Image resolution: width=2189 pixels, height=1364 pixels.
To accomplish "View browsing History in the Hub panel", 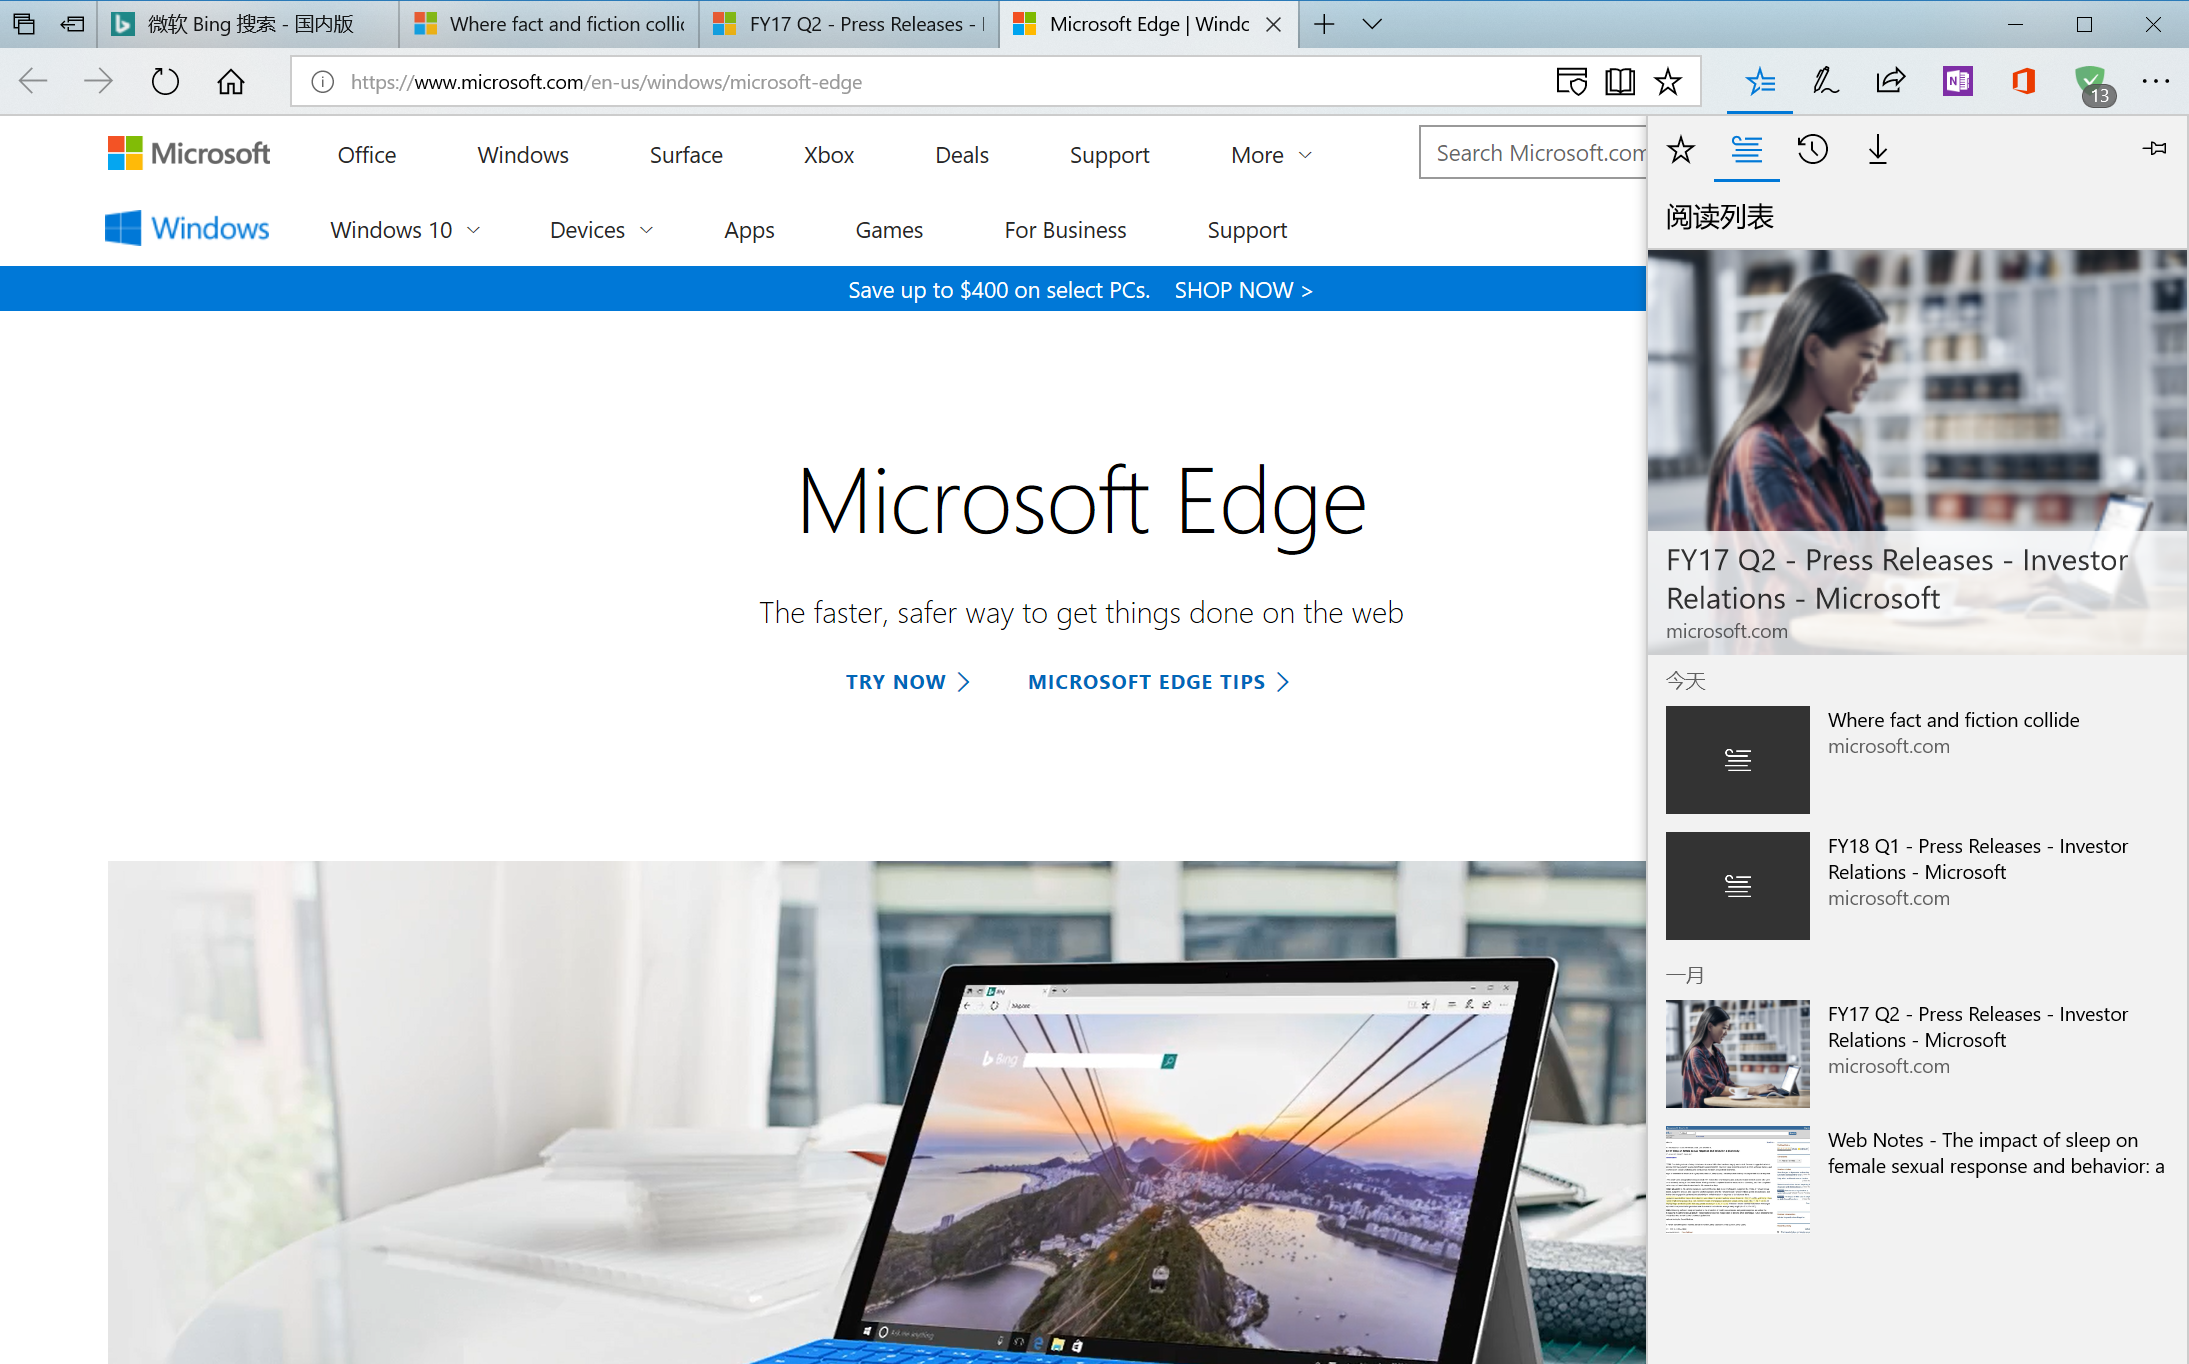I will point(1812,150).
